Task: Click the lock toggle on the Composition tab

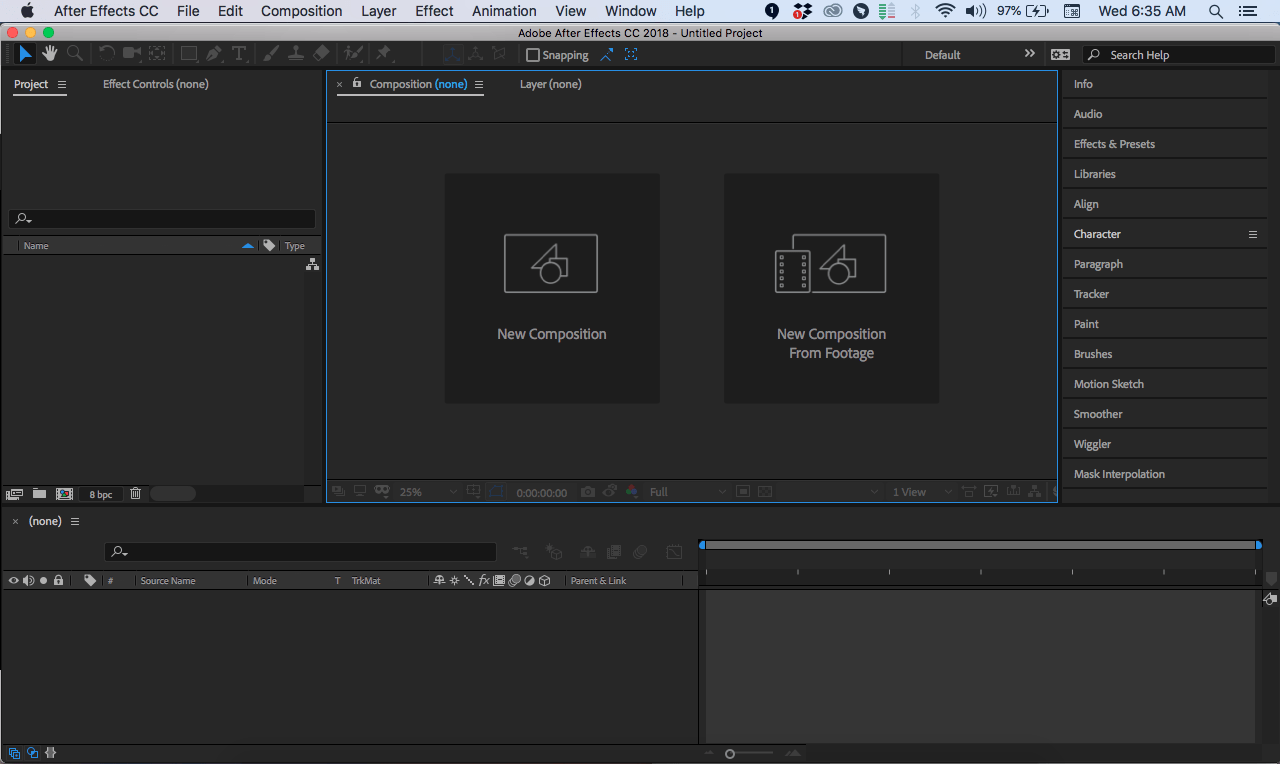Action: 357,84
